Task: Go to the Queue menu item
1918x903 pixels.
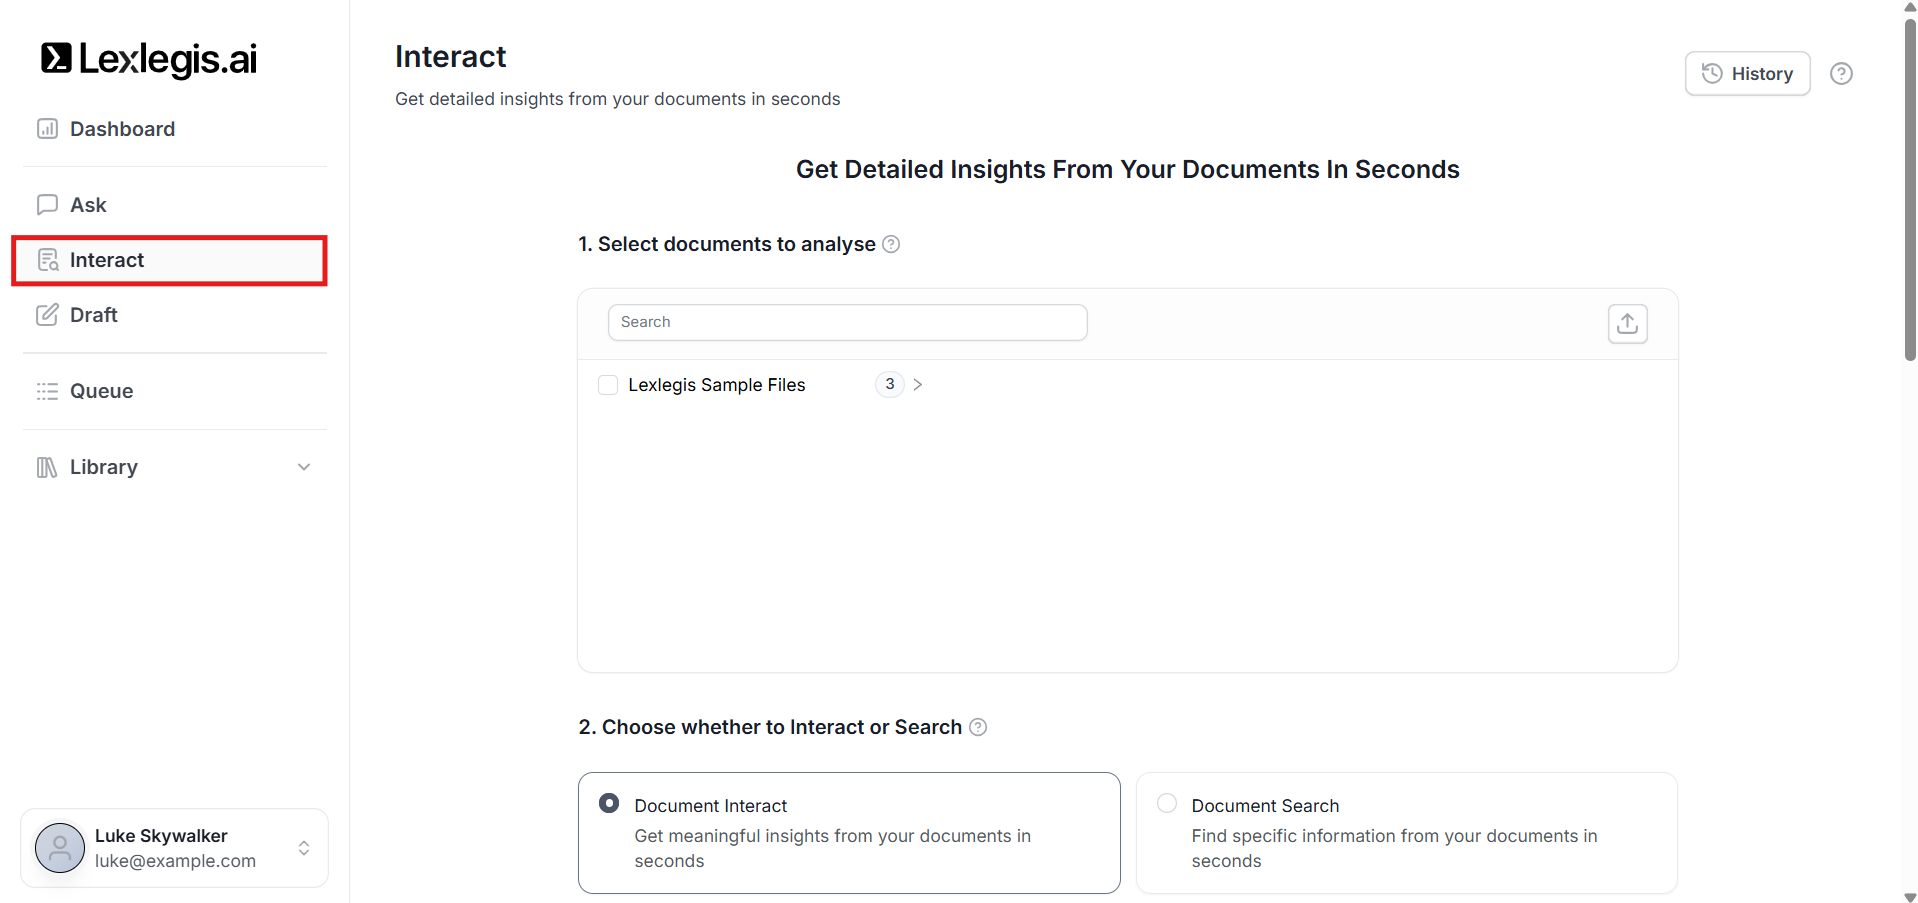Action: (101, 391)
